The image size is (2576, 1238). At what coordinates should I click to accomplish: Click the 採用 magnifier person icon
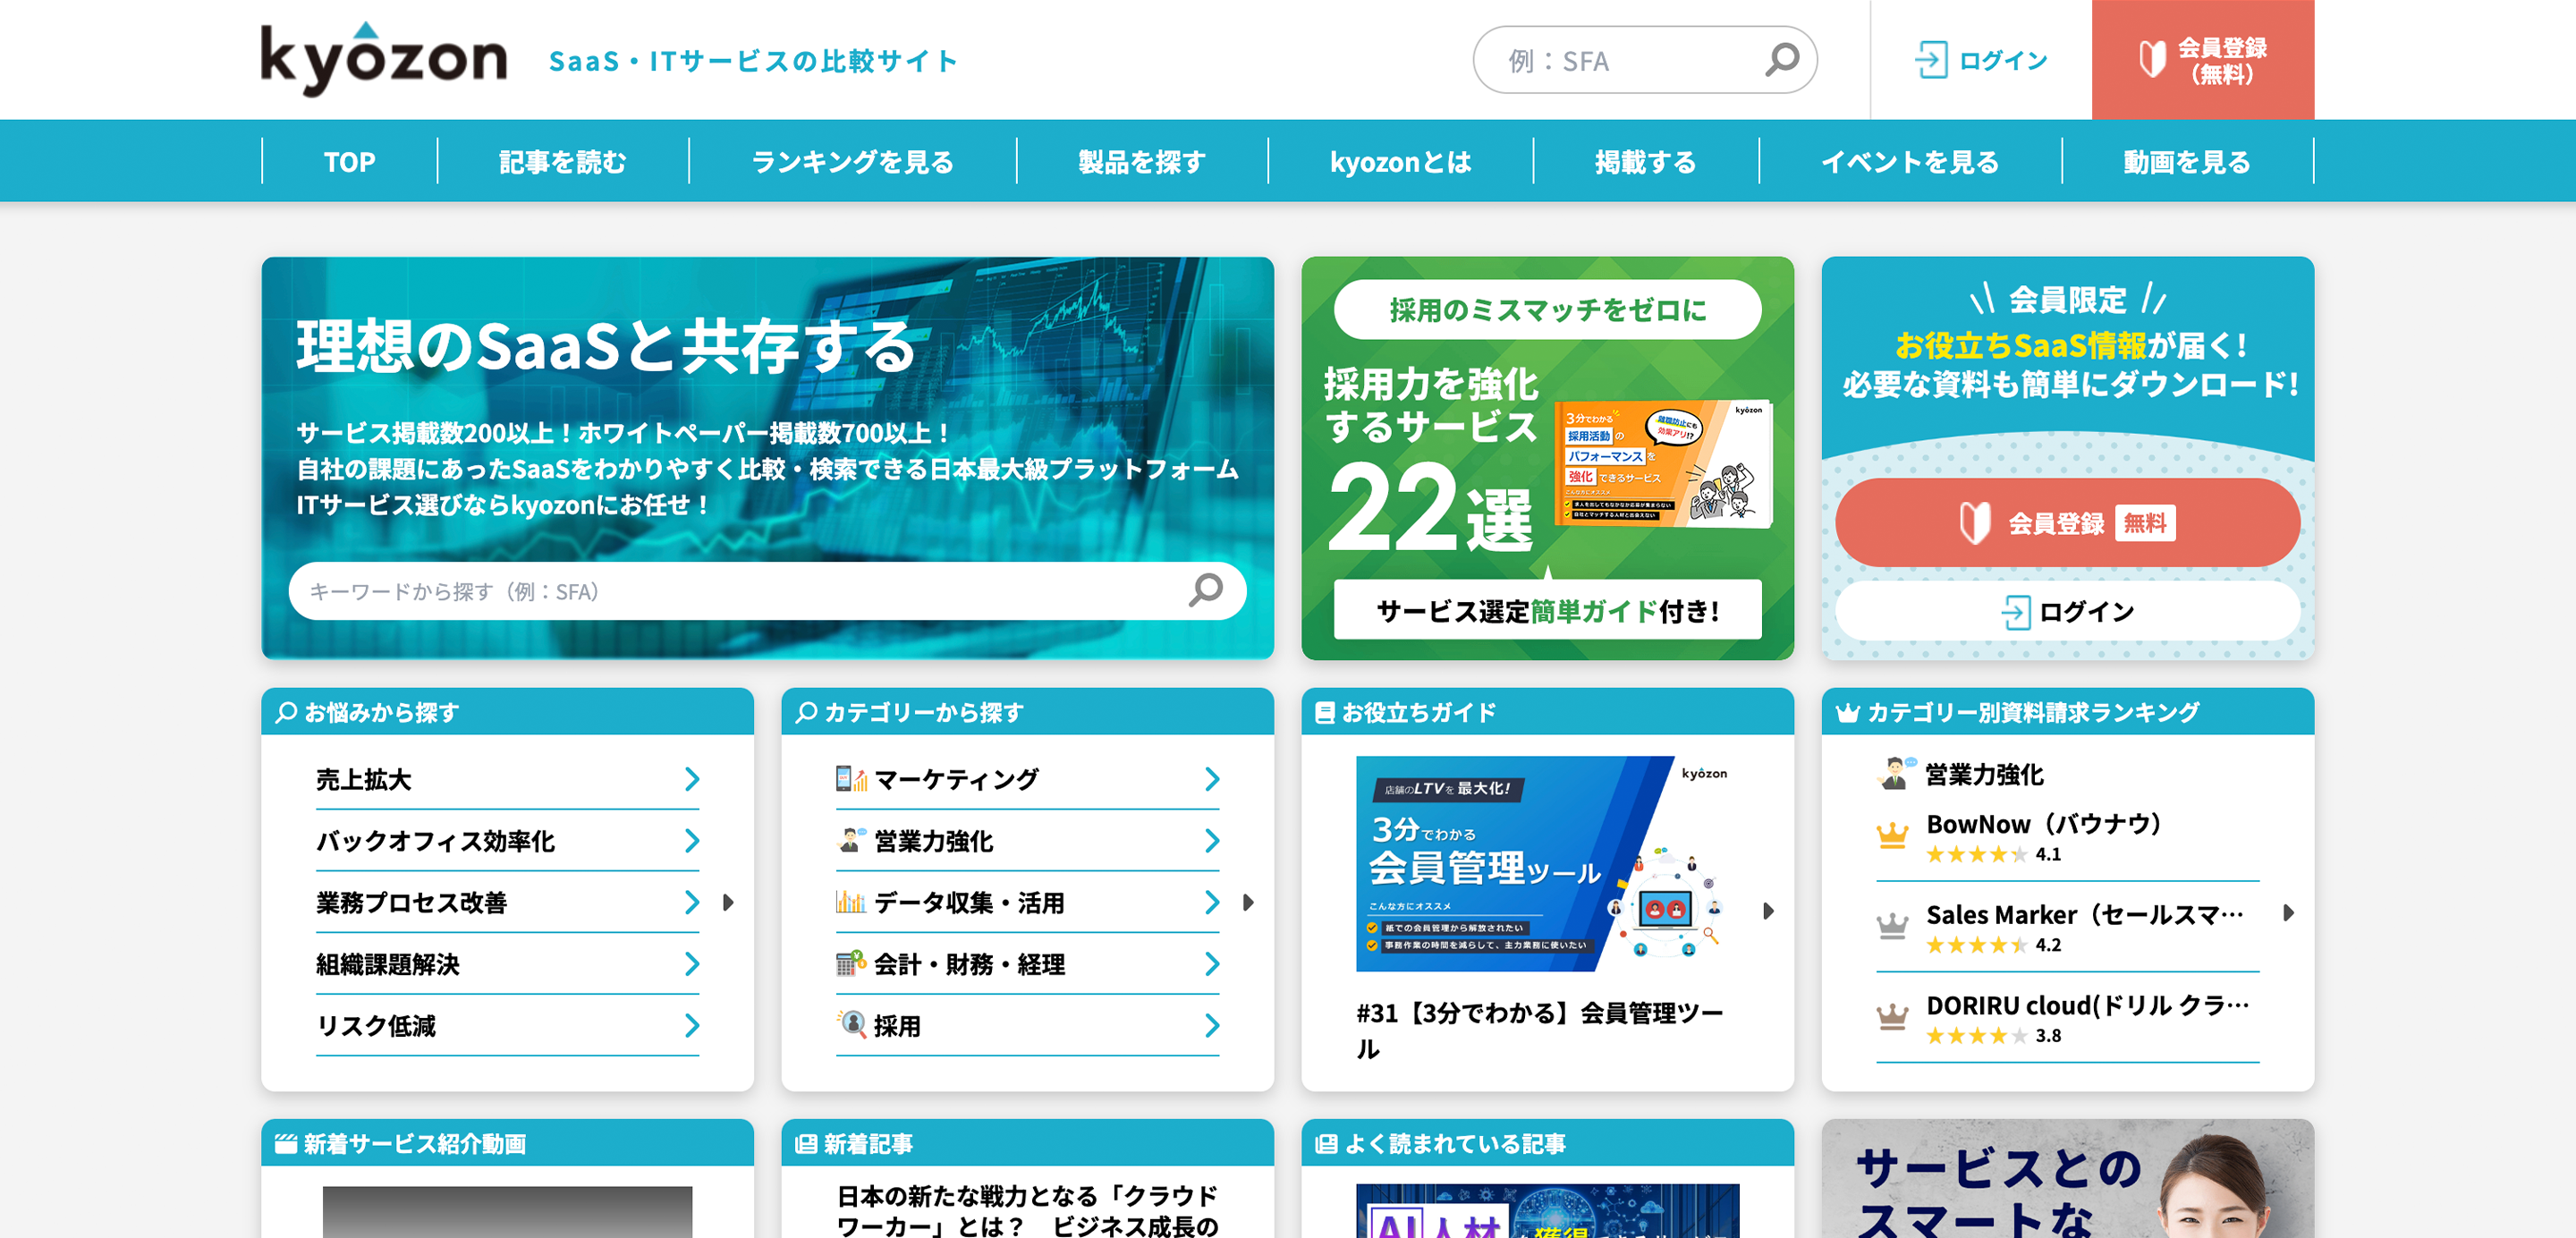point(851,1024)
